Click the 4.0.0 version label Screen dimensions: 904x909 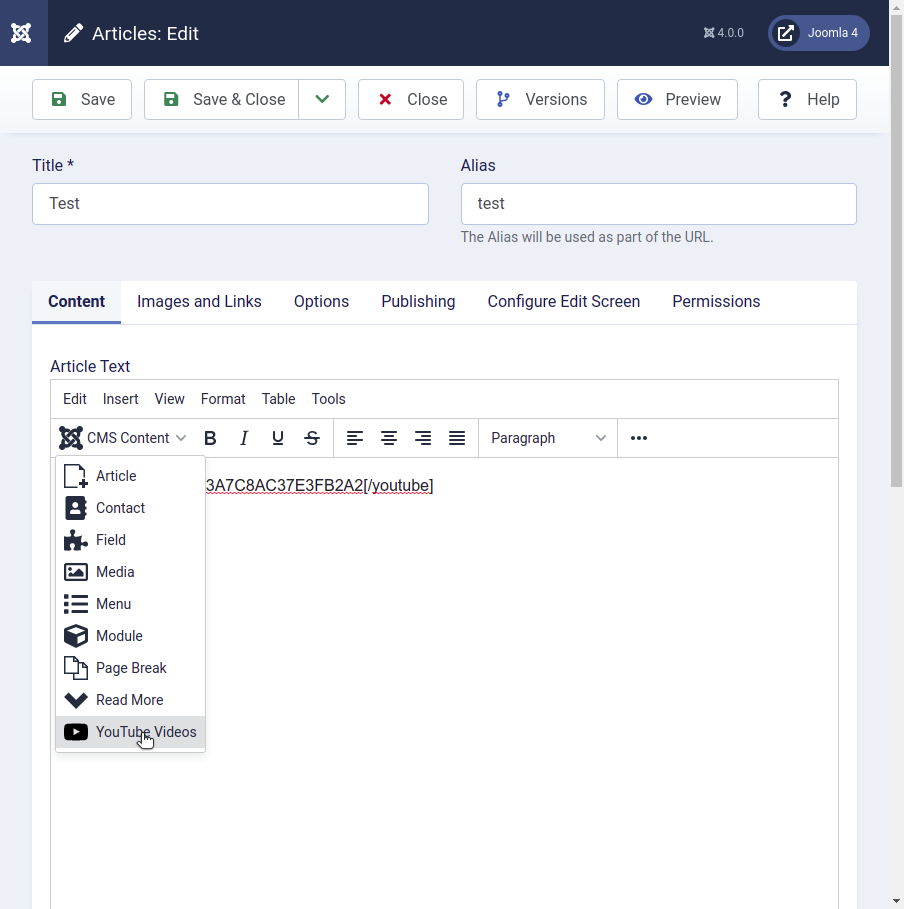(724, 33)
